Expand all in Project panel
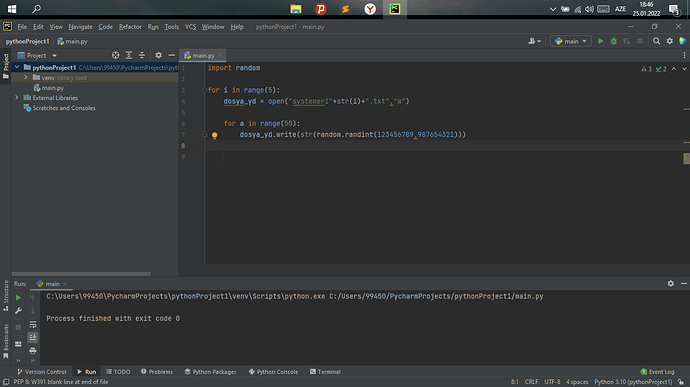The width and height of the screenshot is (690, 387). (x=128, y=55)
